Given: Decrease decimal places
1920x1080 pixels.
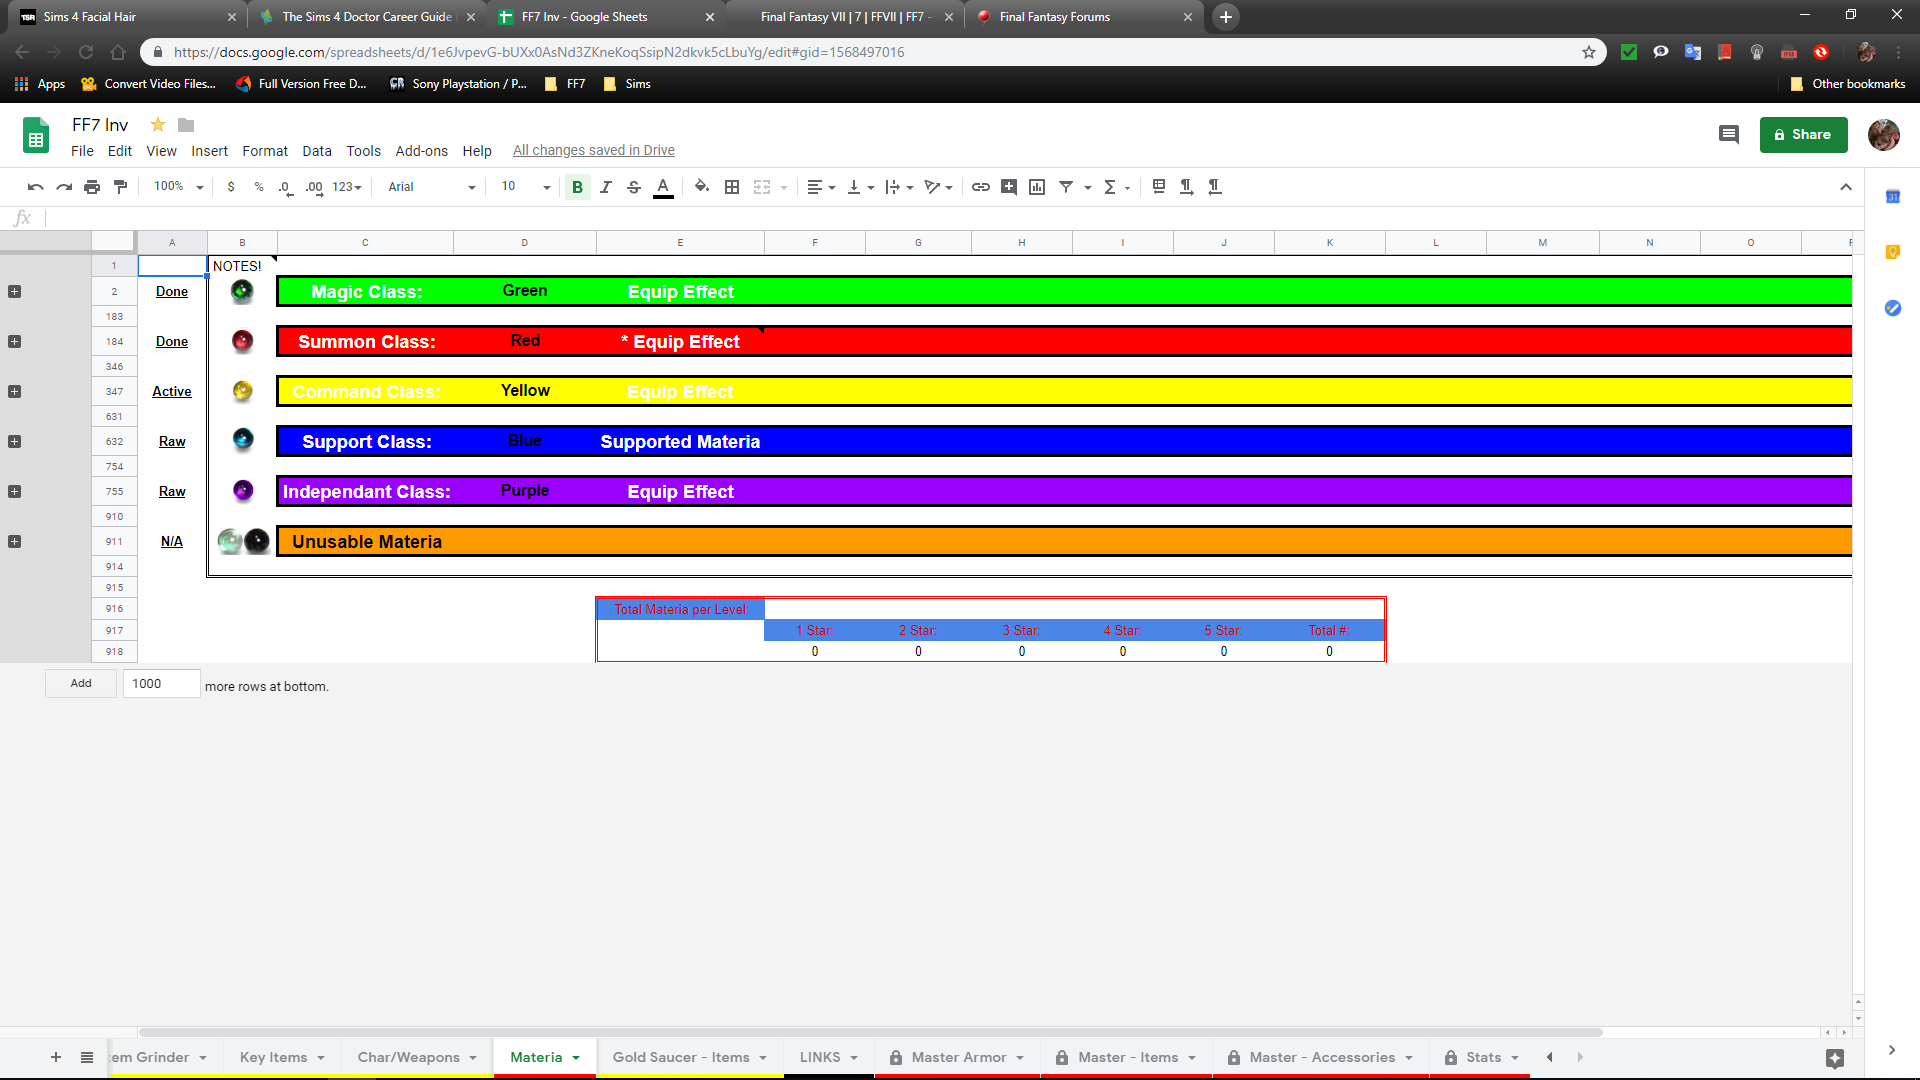Looking at the screenshot, I should pos(286,187).
